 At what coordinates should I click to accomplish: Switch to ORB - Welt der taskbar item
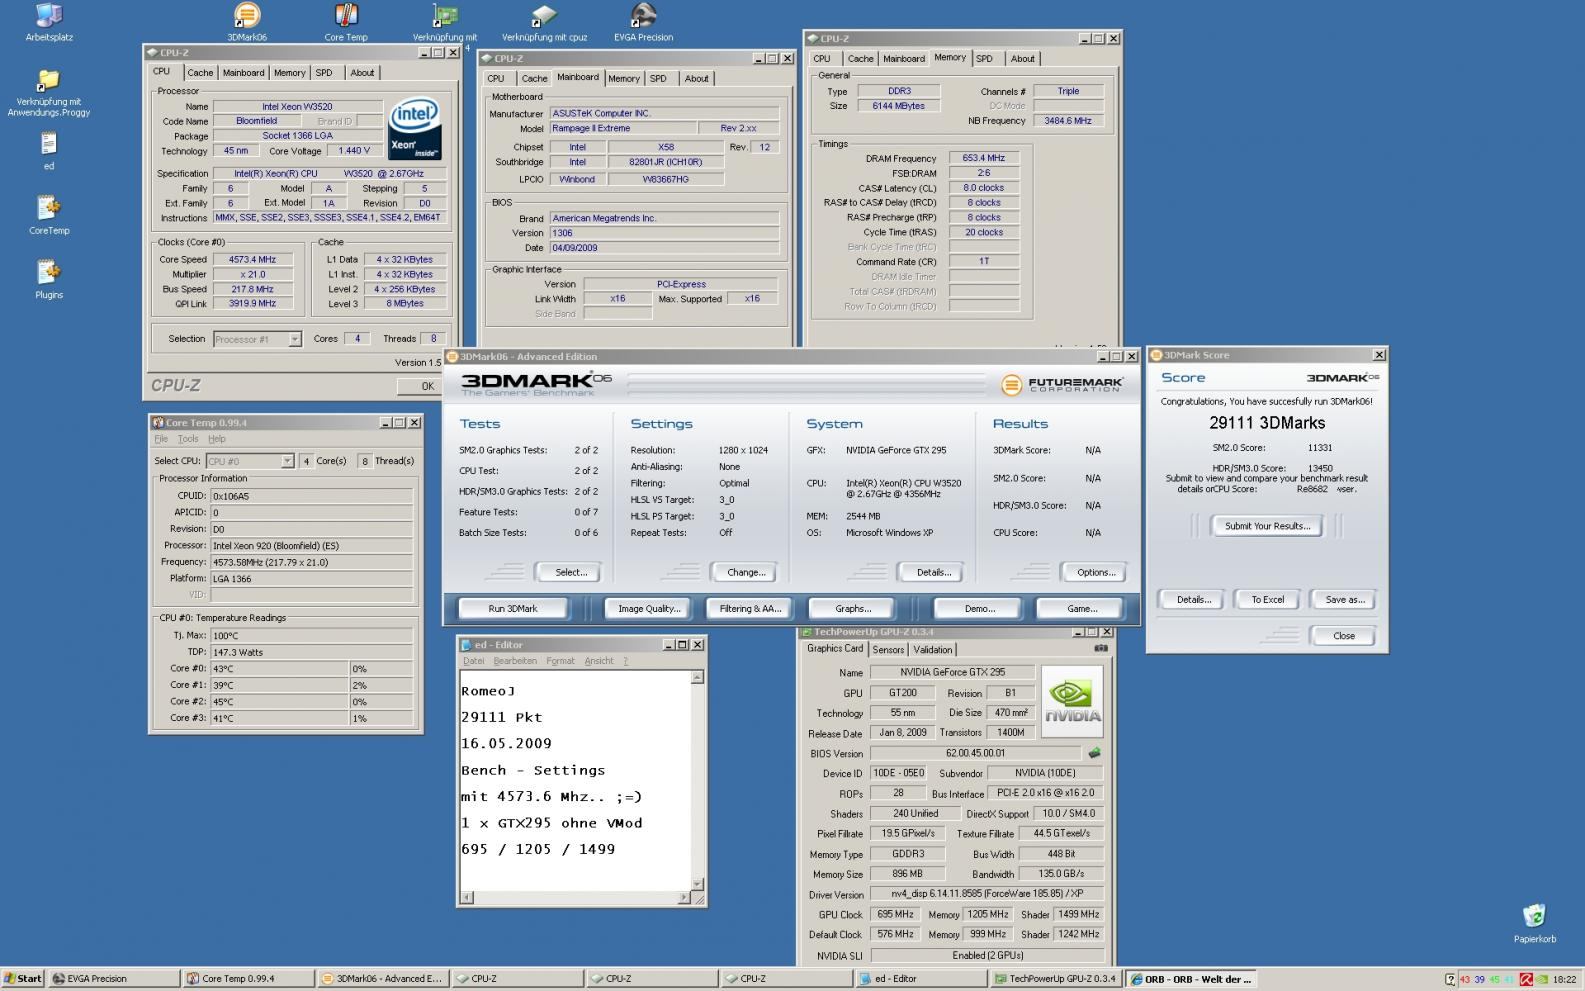tap(1189, 979)
